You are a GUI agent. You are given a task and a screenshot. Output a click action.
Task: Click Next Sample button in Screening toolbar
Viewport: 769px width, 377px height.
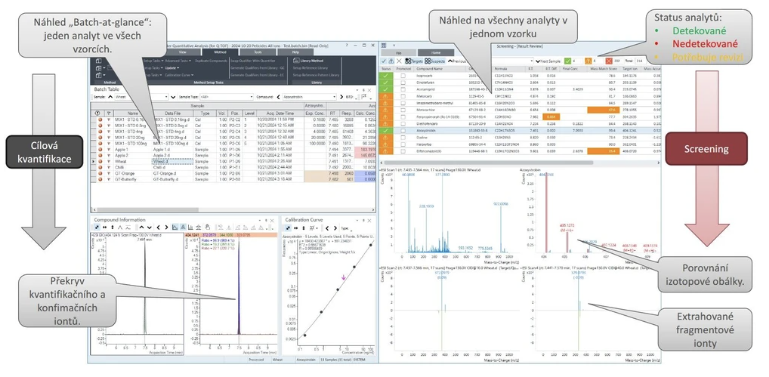tap(549, 61)
